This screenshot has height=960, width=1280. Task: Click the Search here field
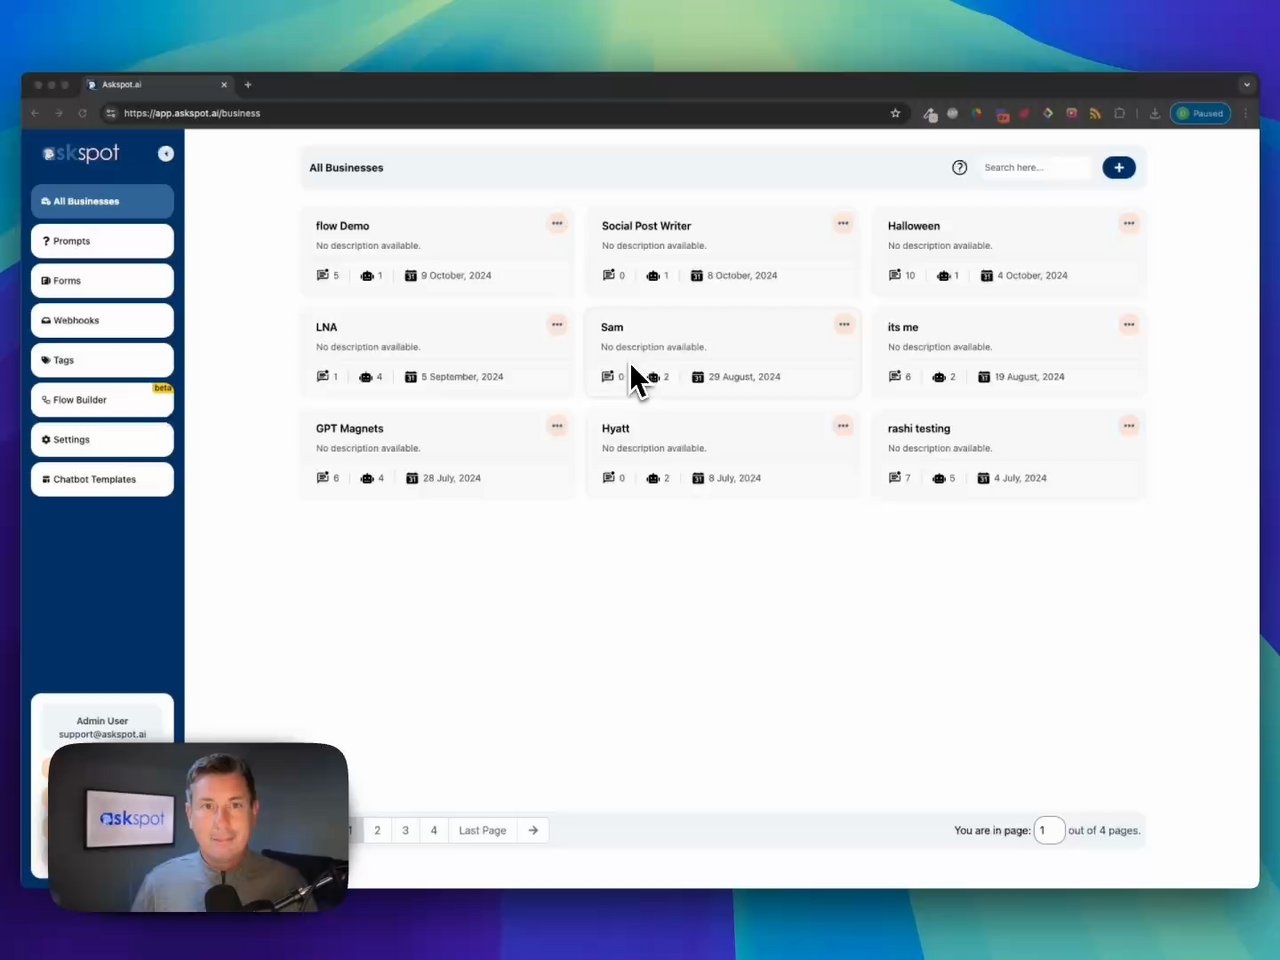[x=1034, y=168]
